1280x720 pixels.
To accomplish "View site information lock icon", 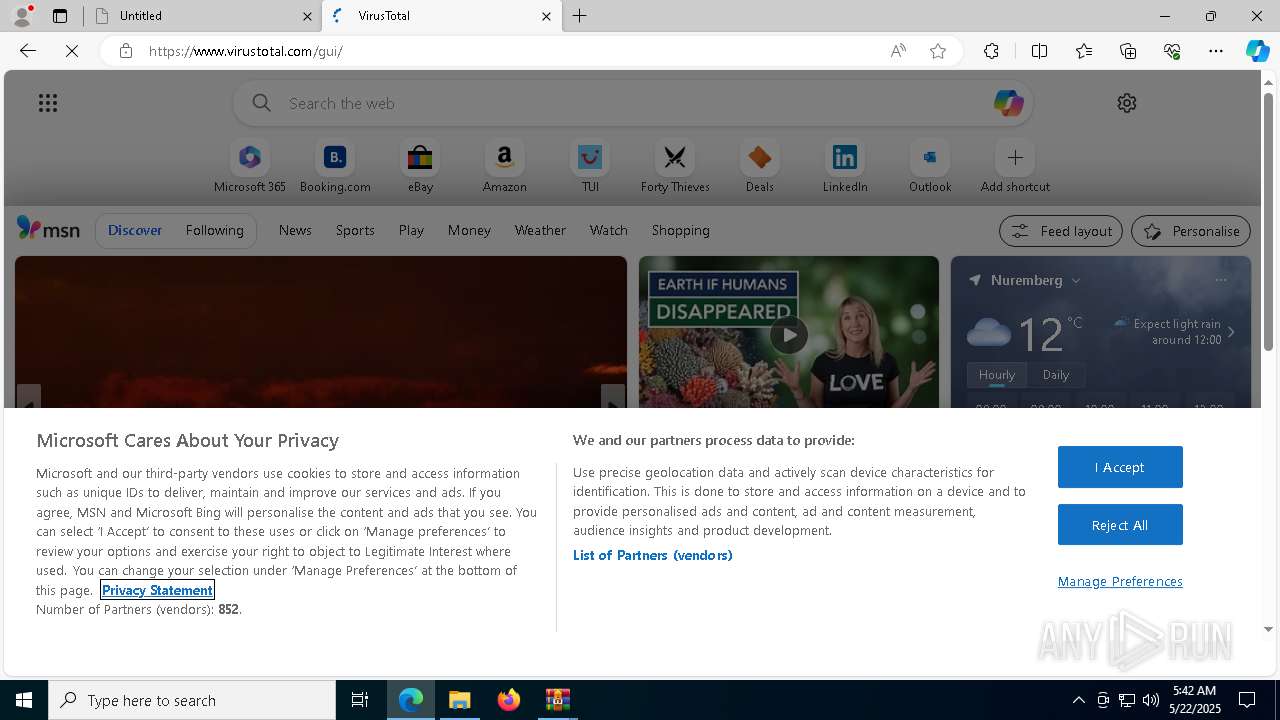I will pyautogui.click(x=125, y=51).
